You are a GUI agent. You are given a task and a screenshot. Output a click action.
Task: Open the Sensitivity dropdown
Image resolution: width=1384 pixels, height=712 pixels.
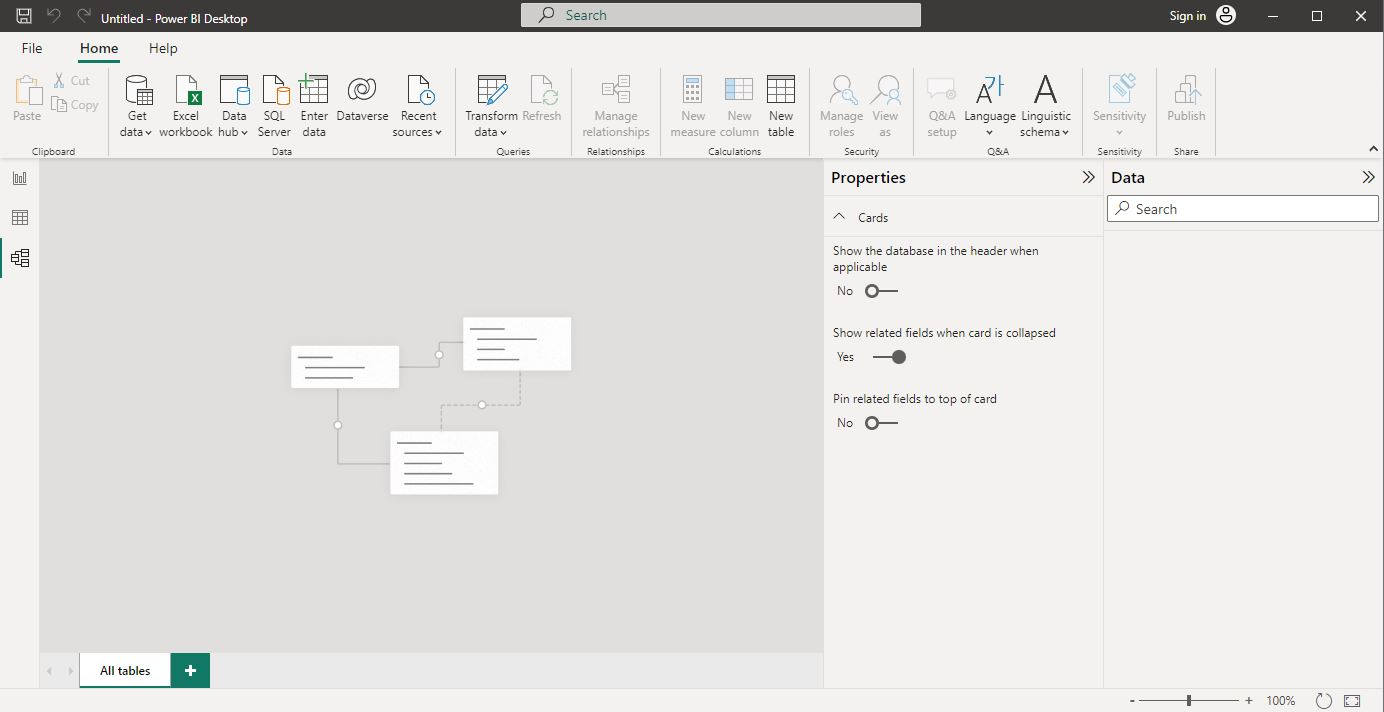click(1119, 106)
